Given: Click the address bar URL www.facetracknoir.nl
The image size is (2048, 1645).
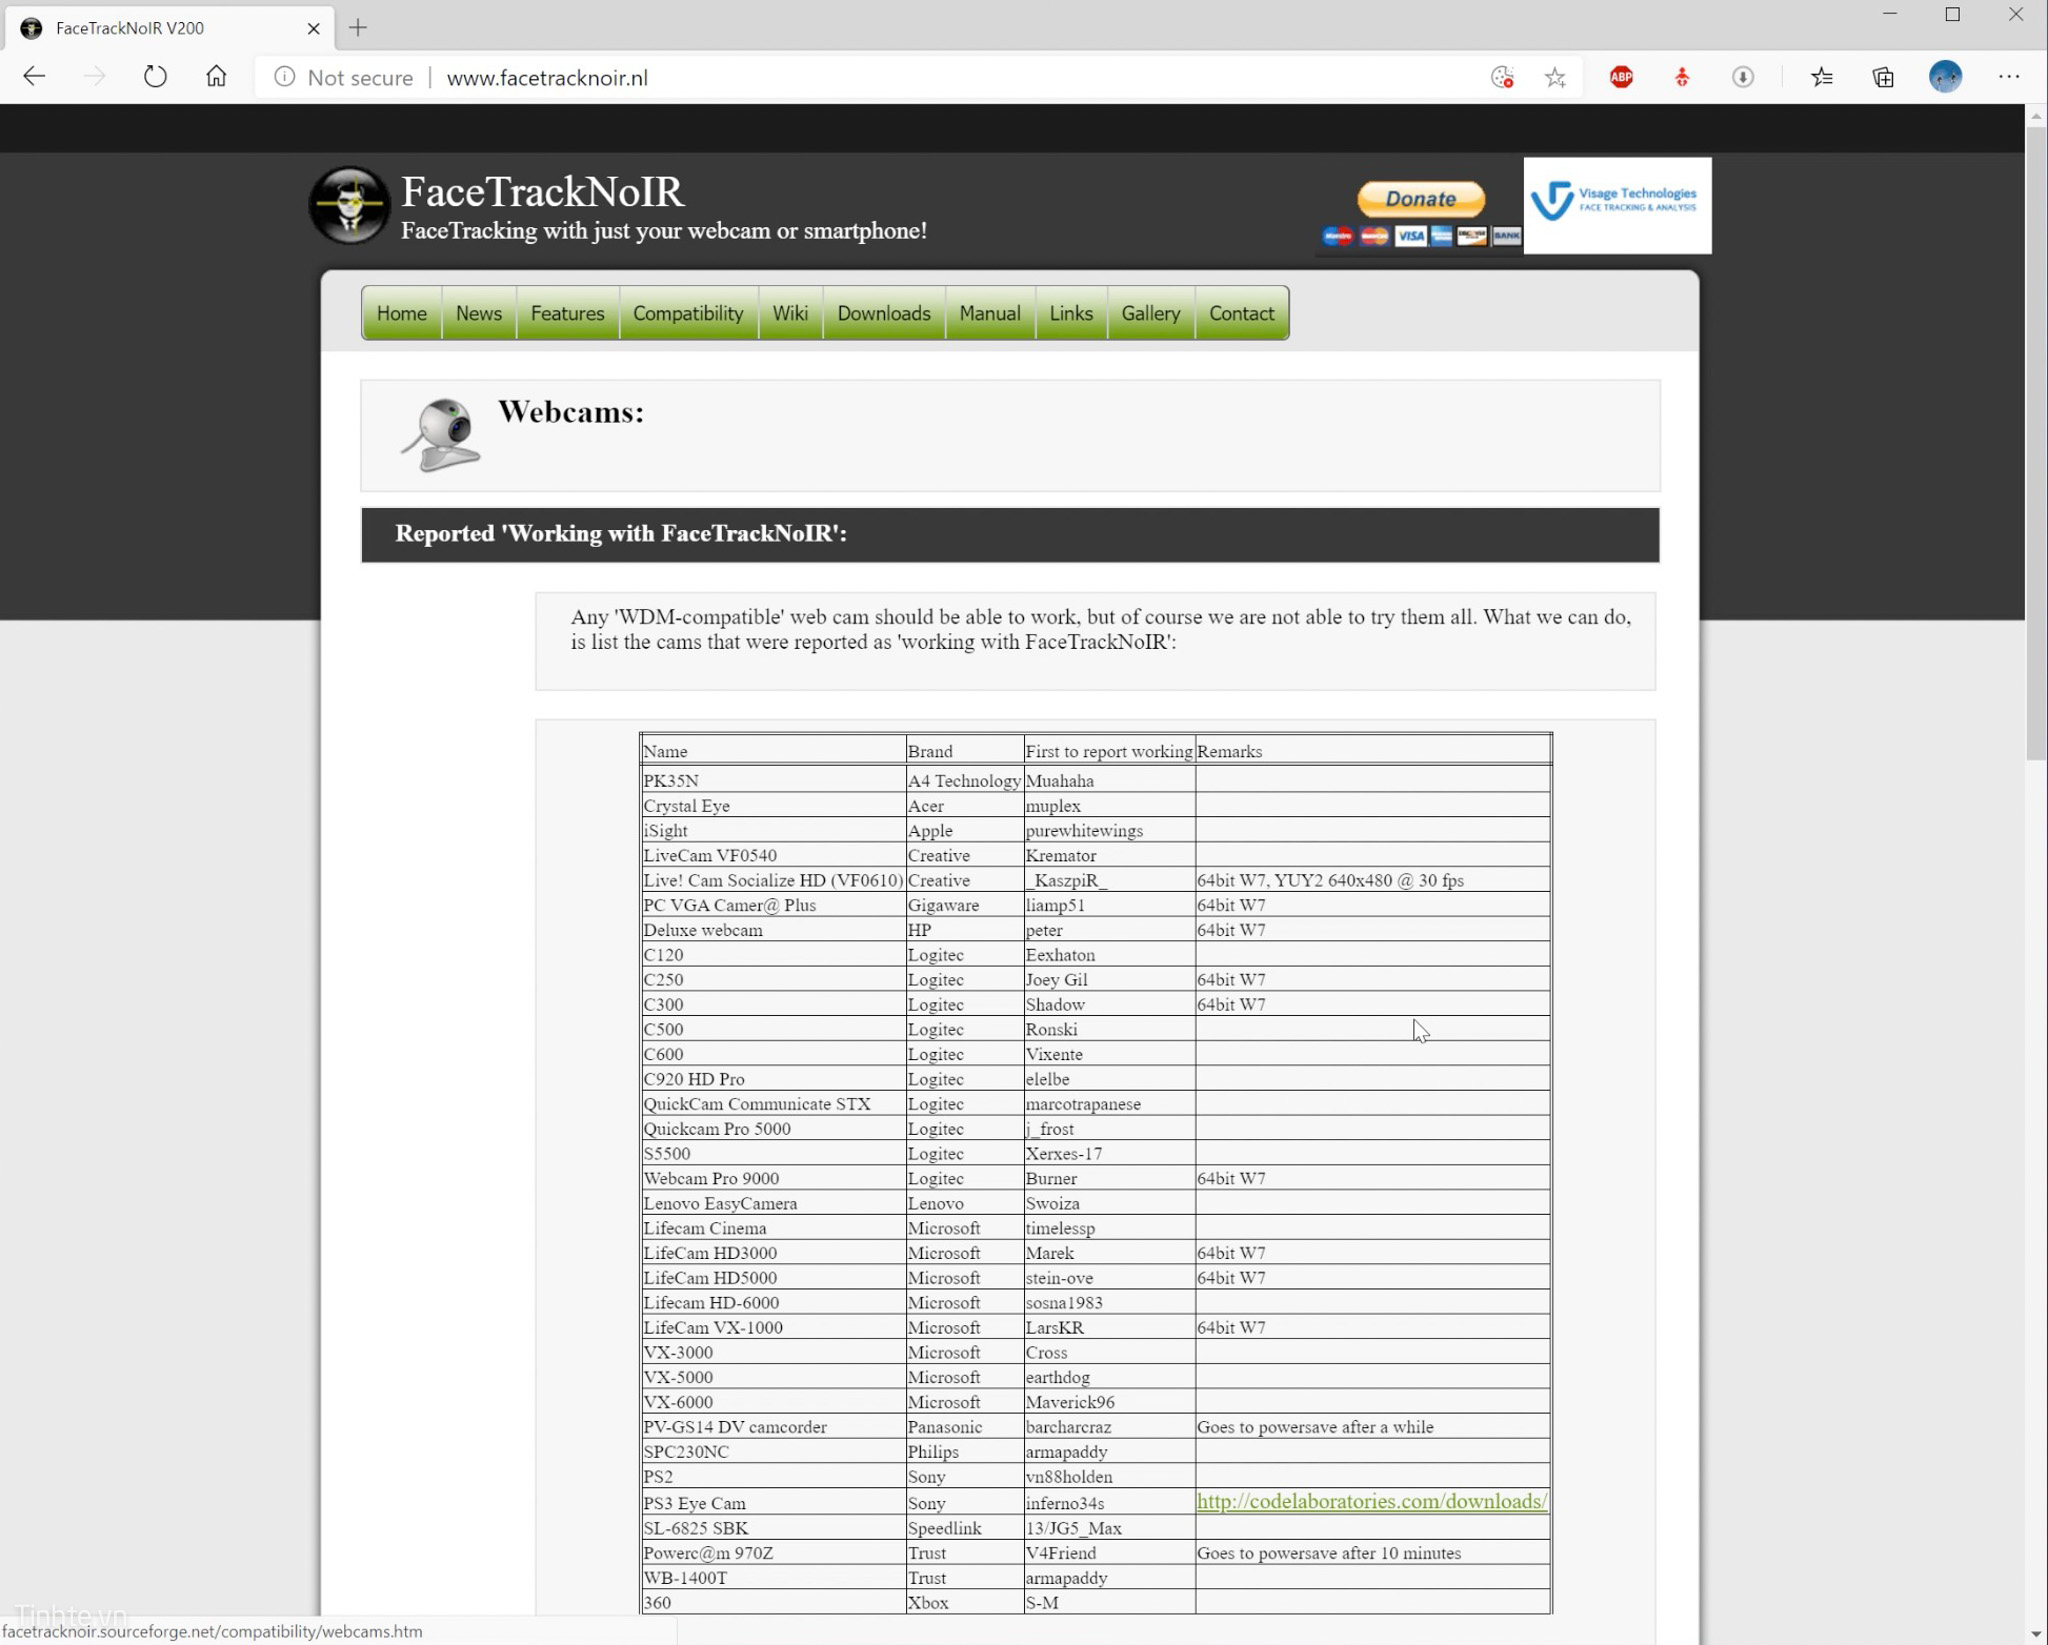Looking at the screenshot, I should (547, 77).
